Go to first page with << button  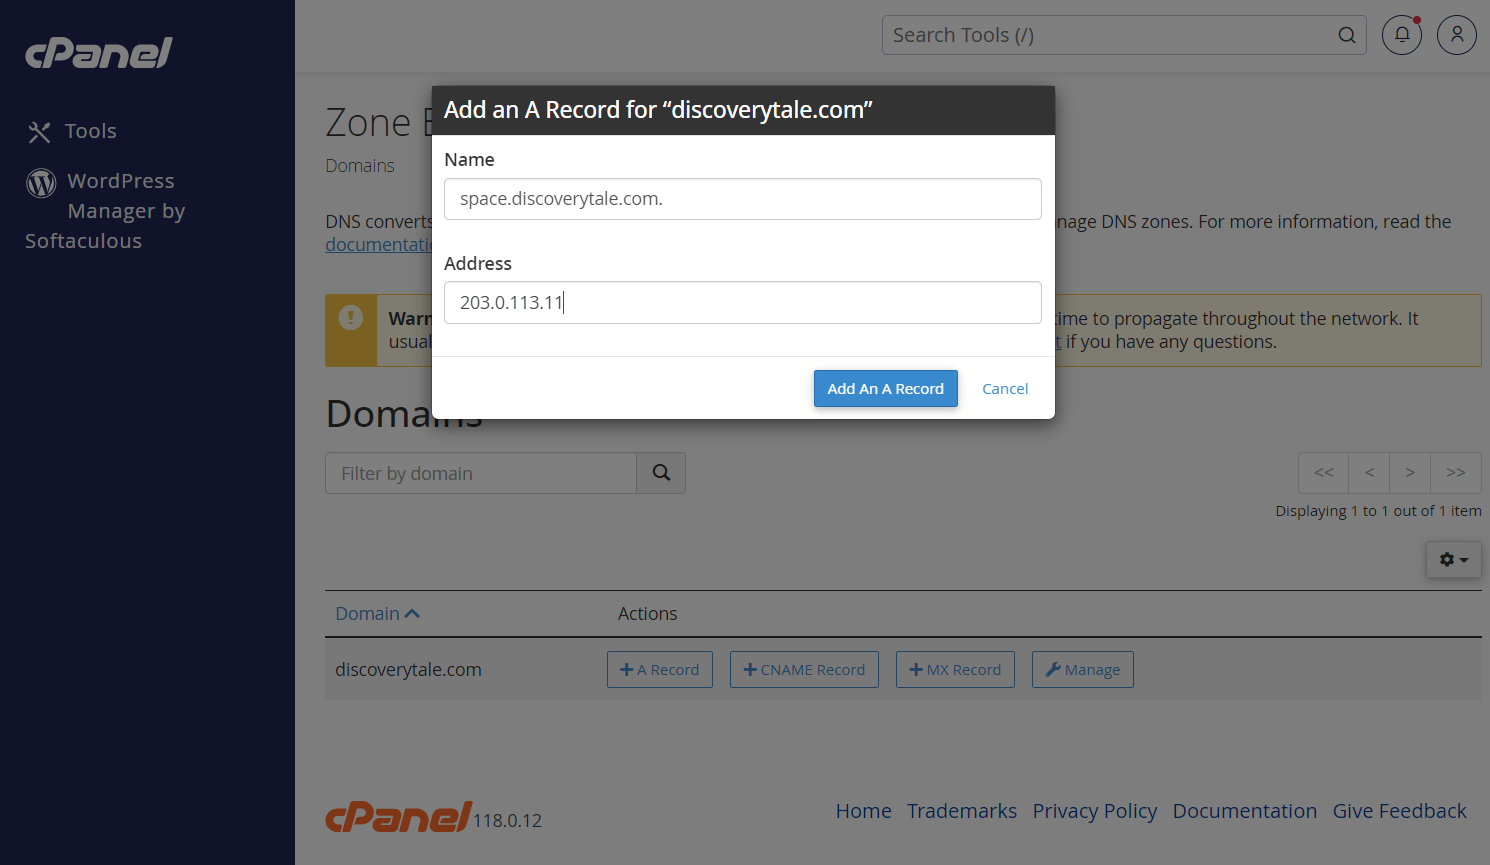click(1324, 473)
